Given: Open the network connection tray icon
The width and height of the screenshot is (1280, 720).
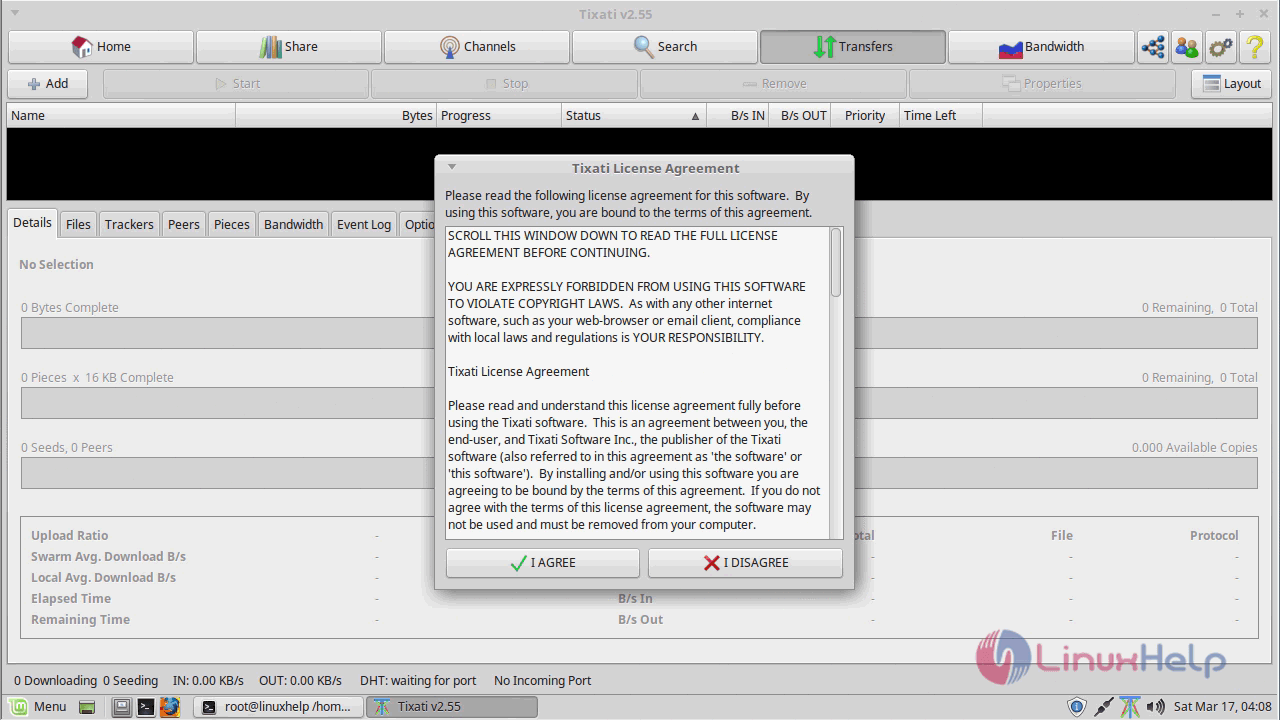Looking at the screenshot, I should click(1104, 707).
